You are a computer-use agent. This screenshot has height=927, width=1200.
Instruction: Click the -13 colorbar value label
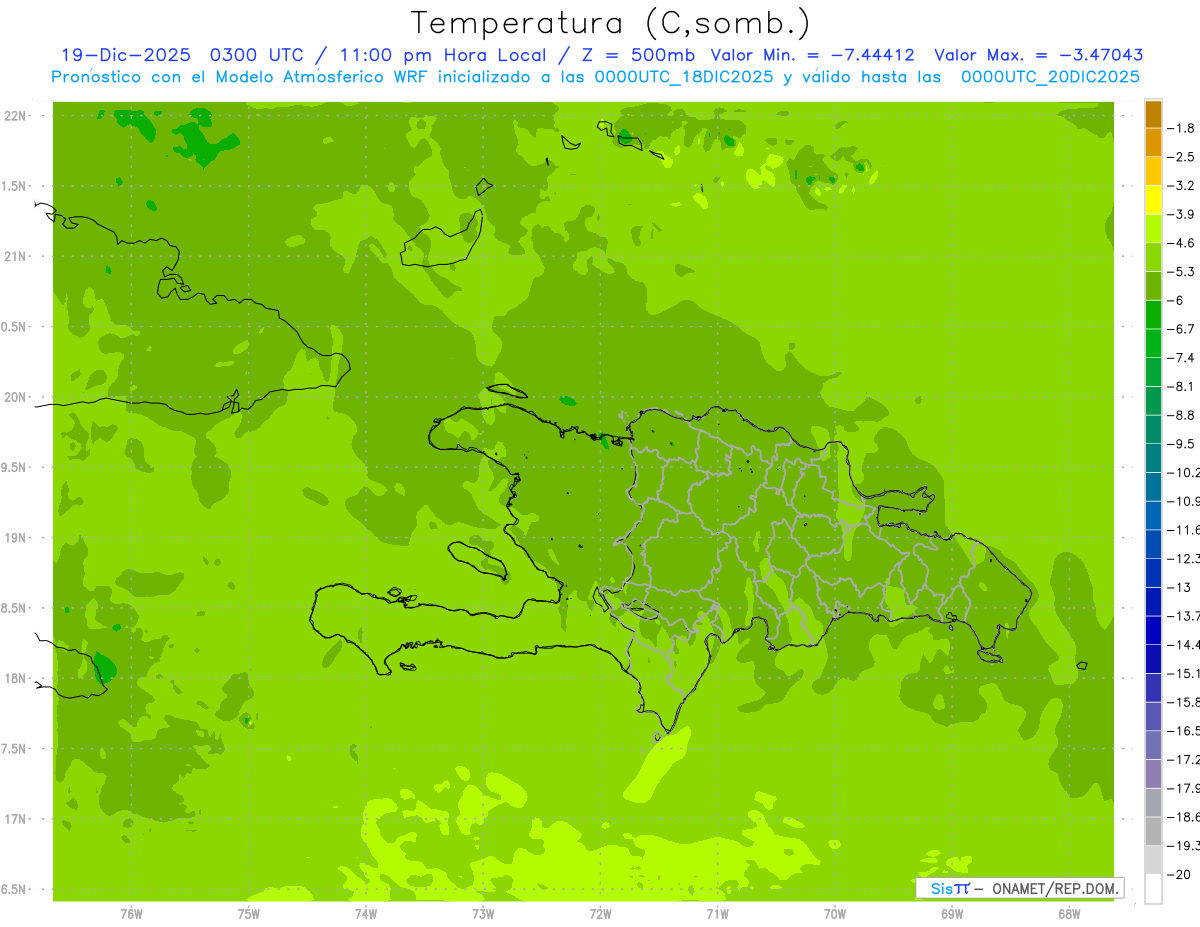coord(1178,587)
